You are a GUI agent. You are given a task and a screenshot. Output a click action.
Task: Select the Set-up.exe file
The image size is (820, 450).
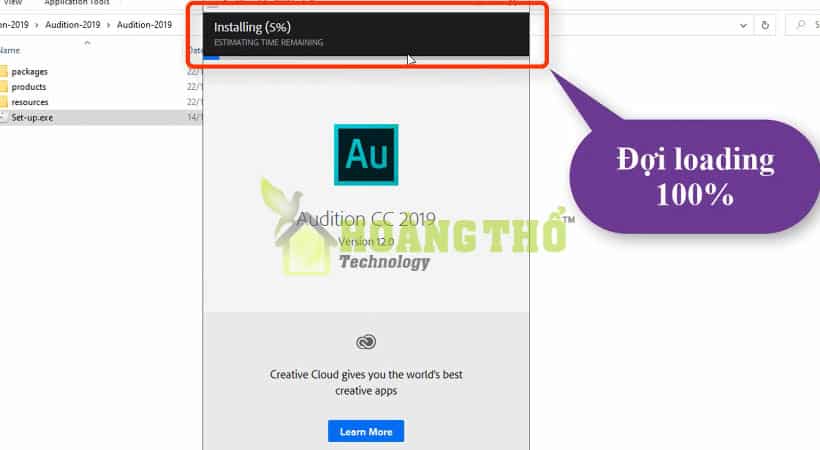(32, 118)
